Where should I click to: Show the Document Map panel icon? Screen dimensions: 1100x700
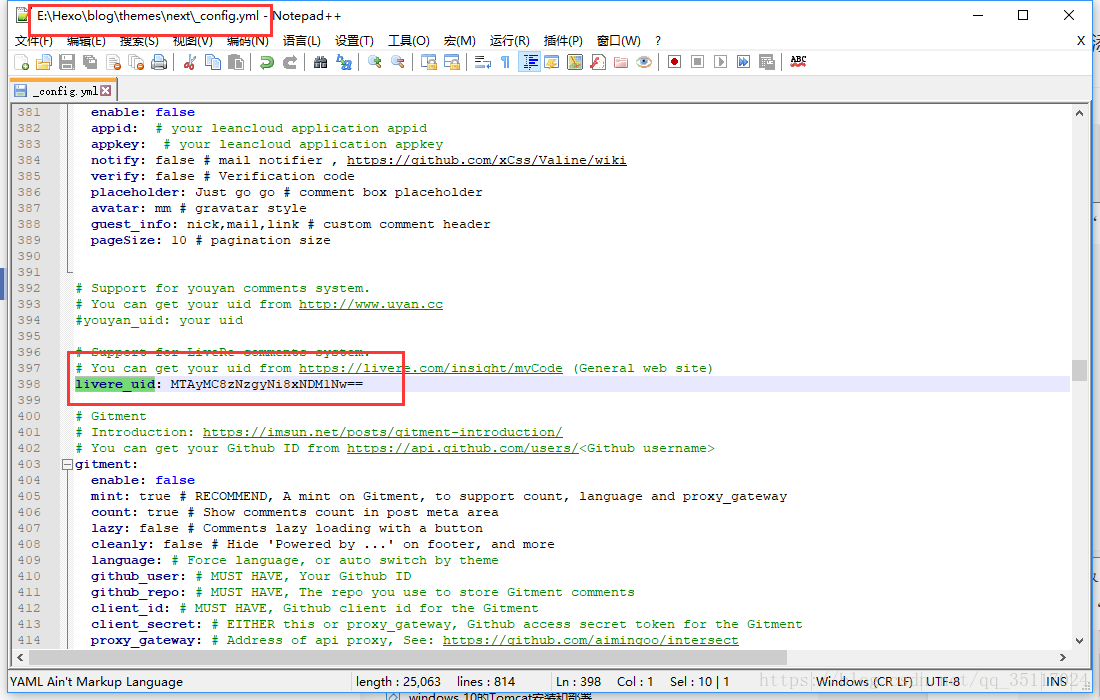tap(575, 62)
